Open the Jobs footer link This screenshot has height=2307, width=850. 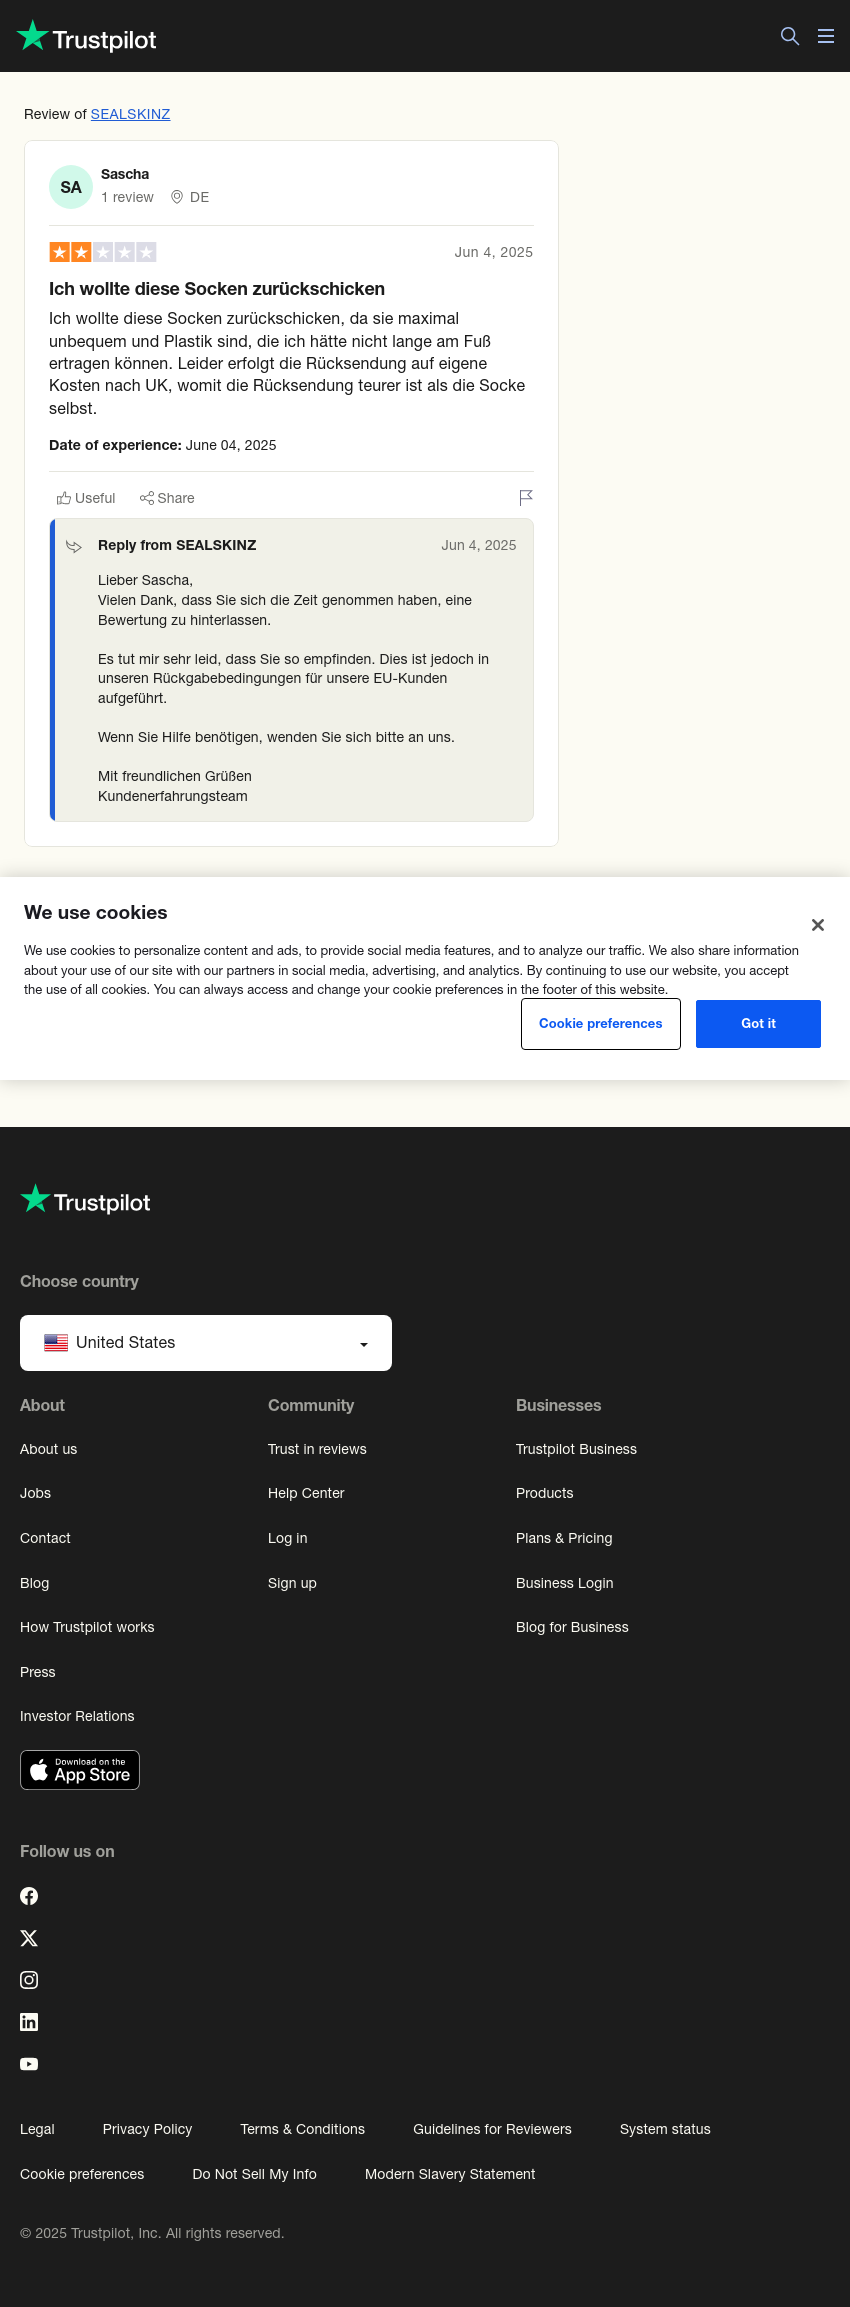click(x=36, y=1493)
